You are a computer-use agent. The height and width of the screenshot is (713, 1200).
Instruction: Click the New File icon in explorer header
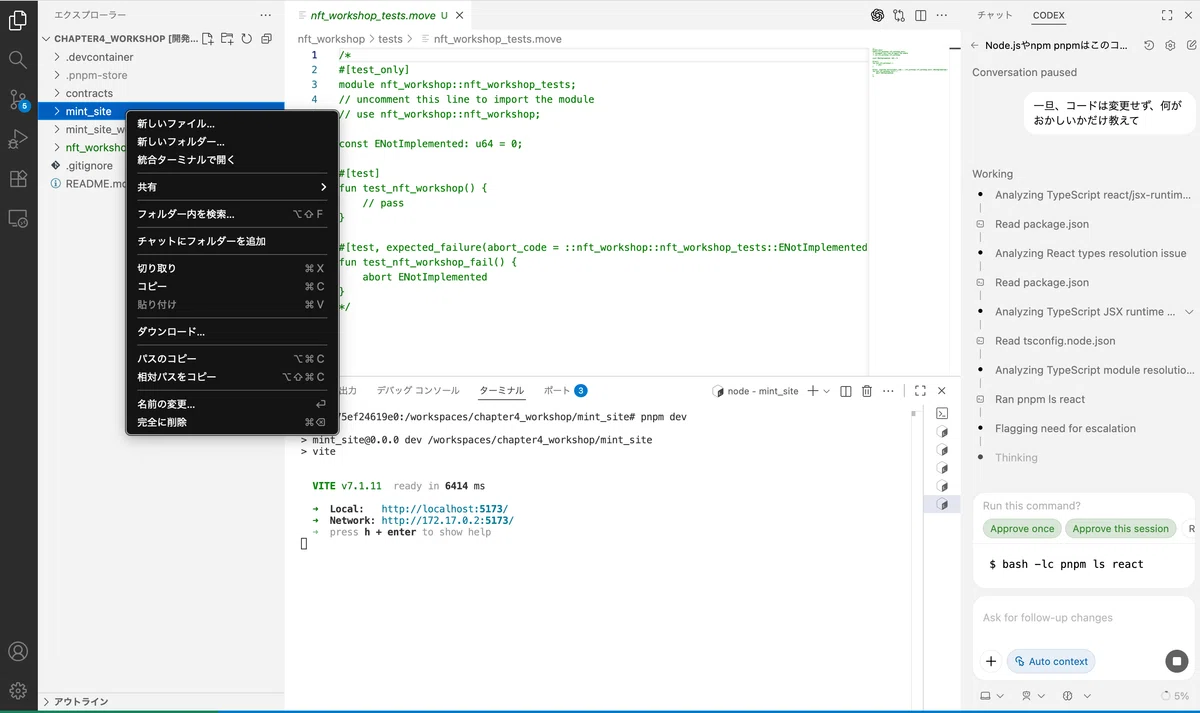207,38
